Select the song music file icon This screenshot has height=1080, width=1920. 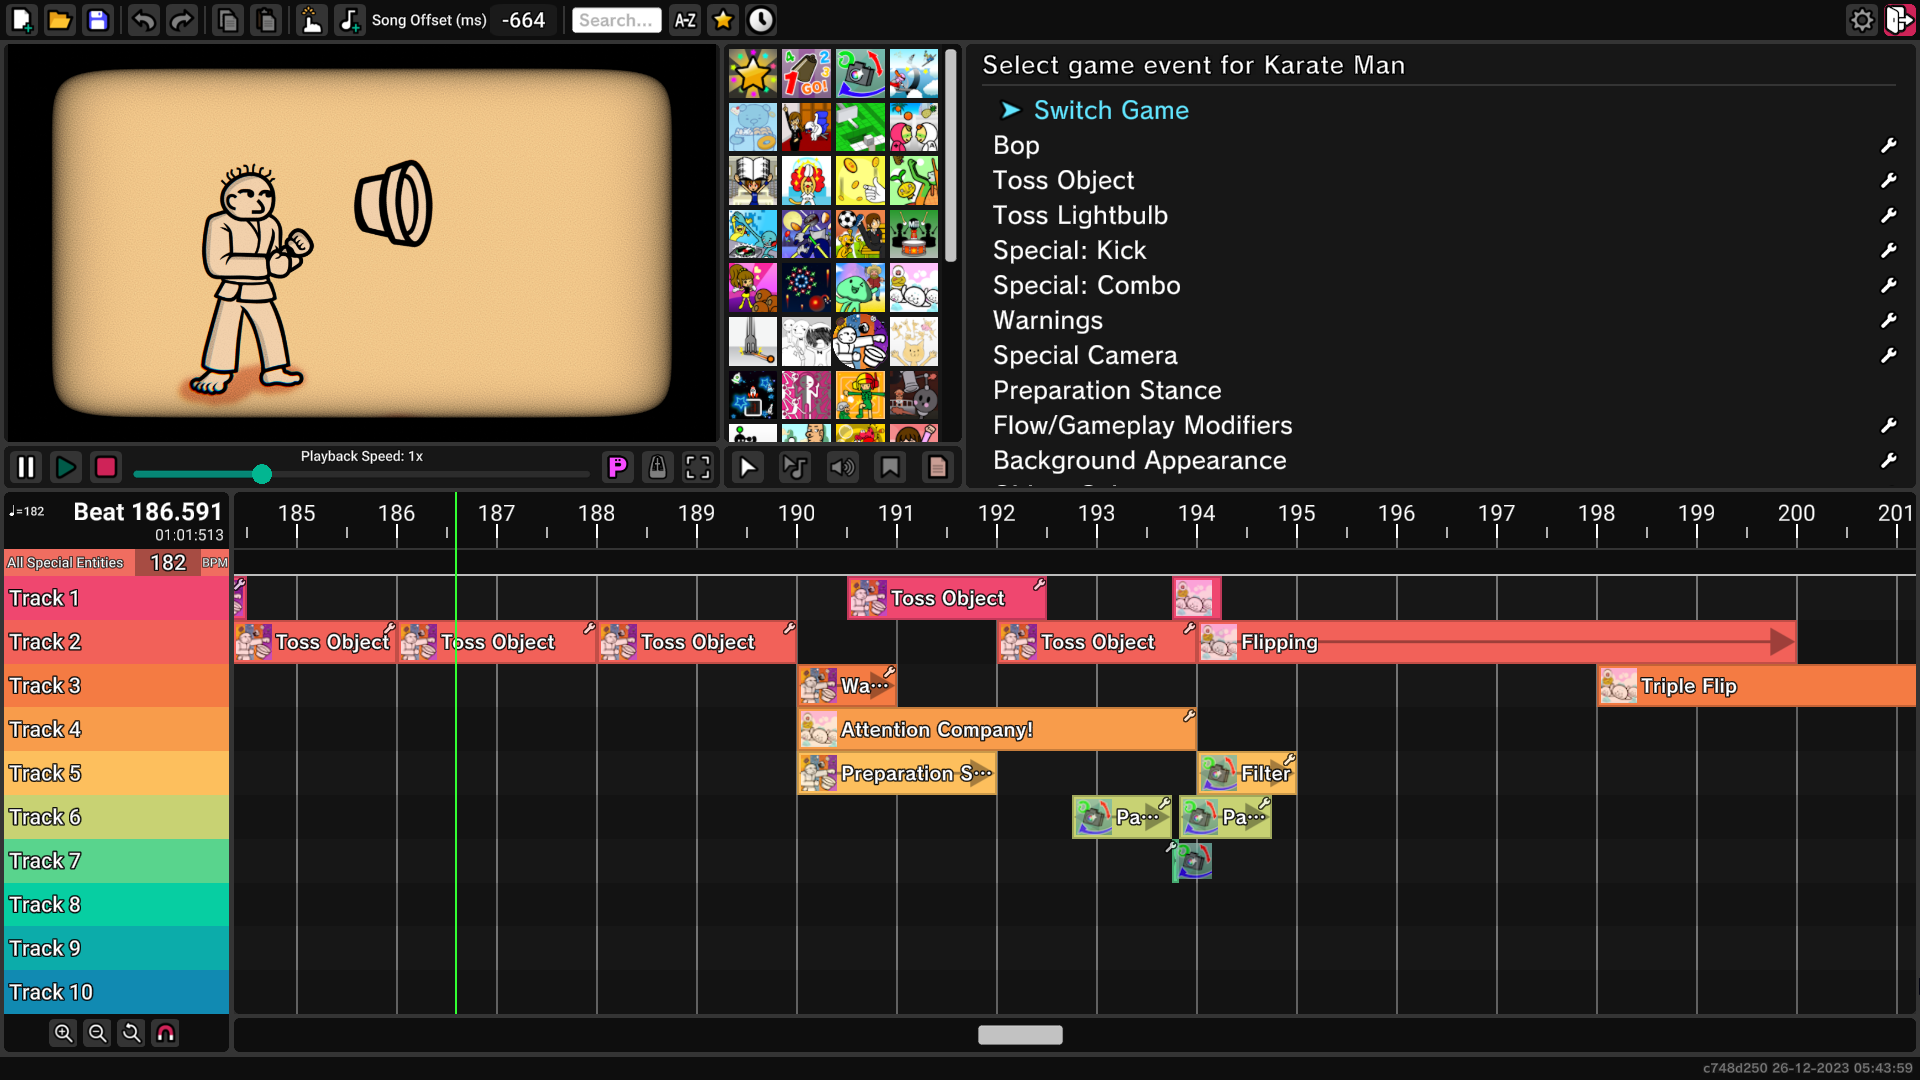click(350, 20)
